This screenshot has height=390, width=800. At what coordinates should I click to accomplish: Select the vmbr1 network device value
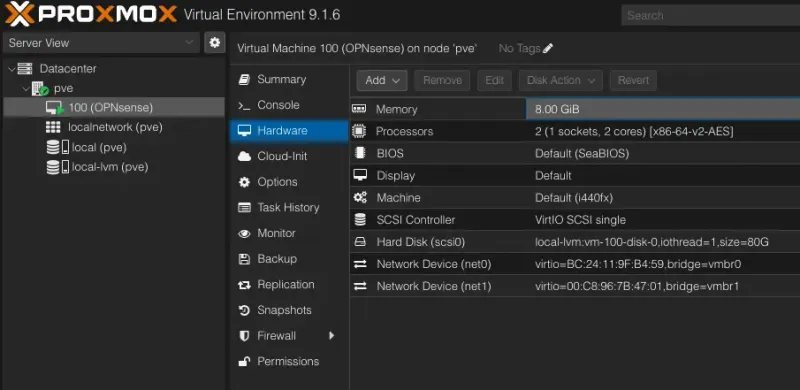pyautogui.click(x=637, y=286)
